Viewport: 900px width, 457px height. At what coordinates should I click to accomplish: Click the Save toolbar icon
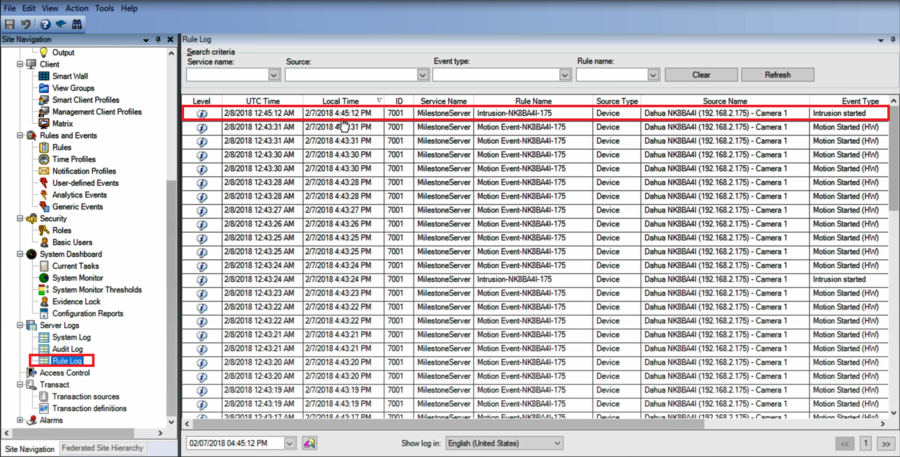click(10, 25)
